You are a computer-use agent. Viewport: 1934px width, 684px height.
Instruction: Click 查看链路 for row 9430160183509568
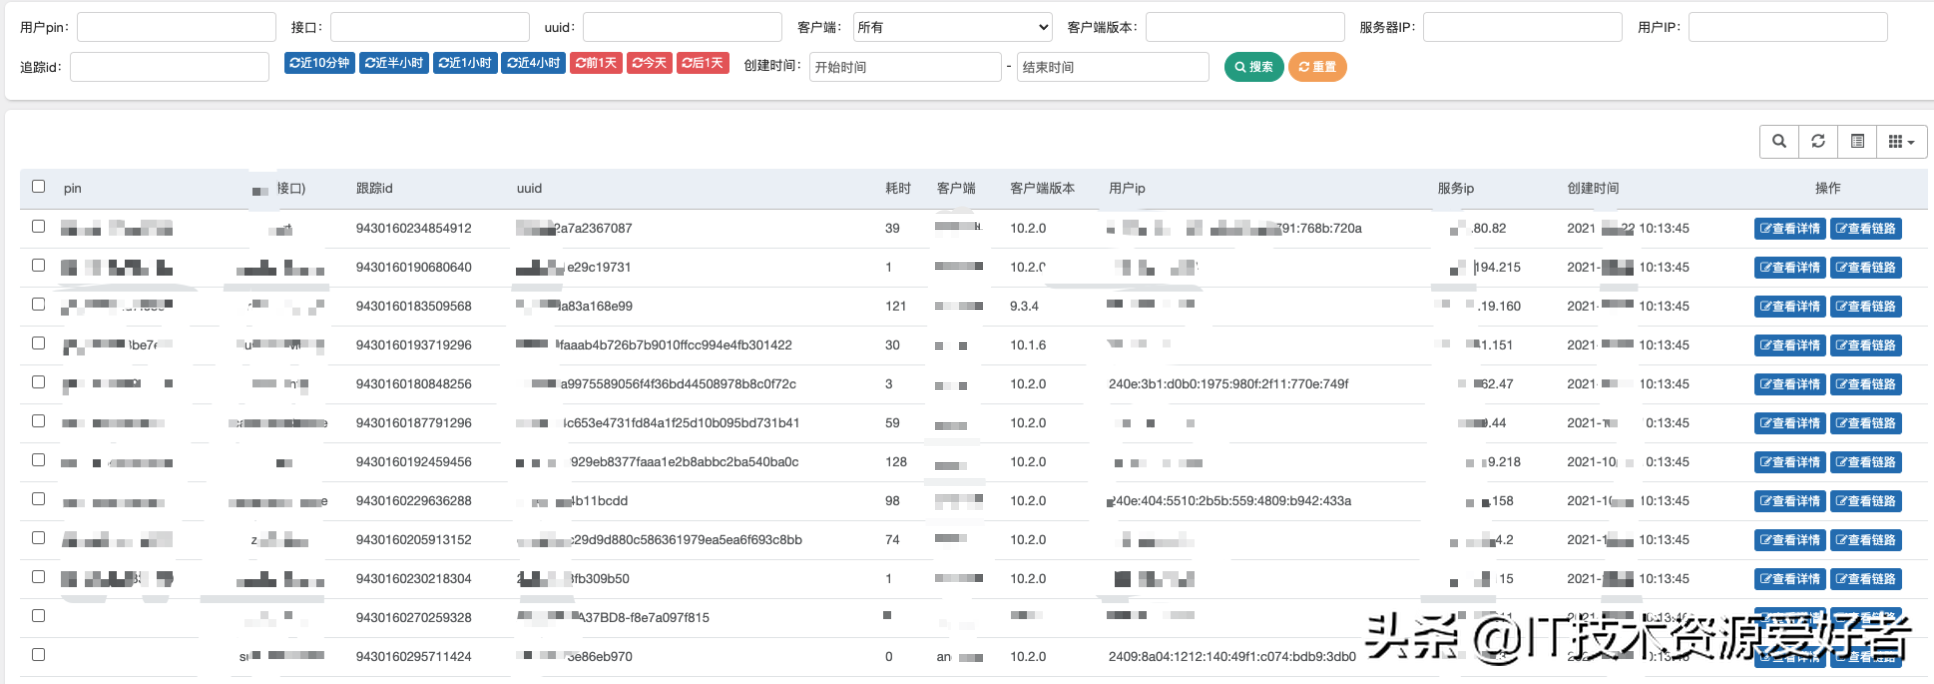point(1866,307)
